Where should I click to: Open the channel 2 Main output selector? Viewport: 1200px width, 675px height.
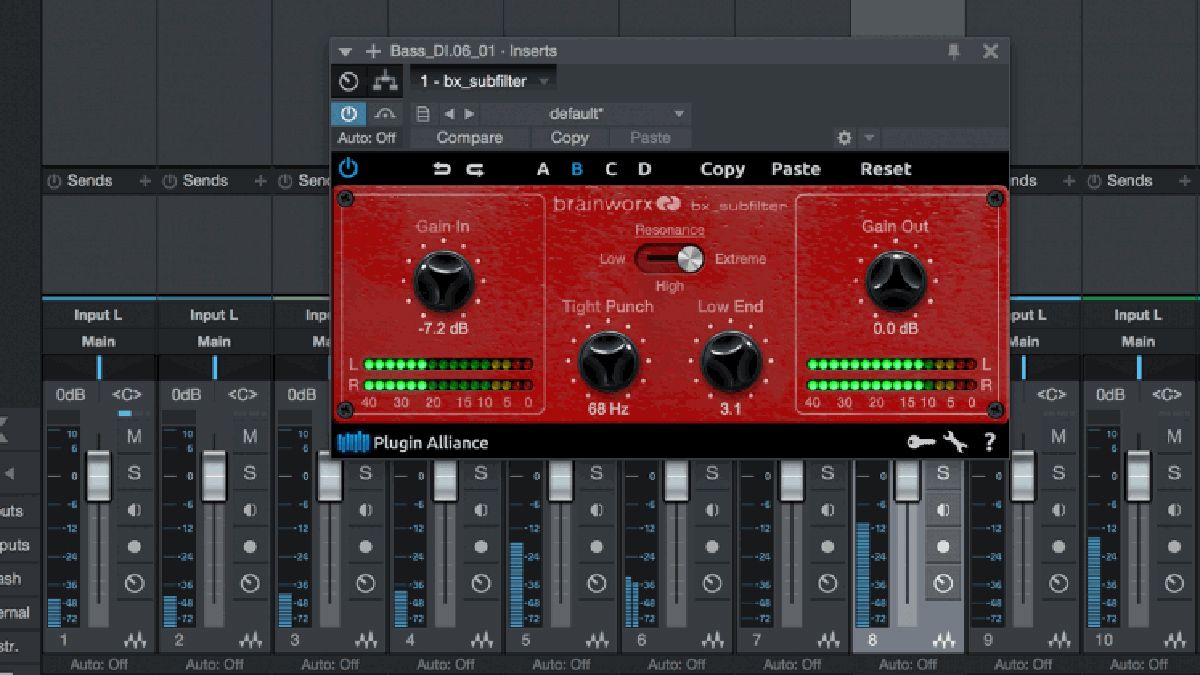coord(214,341)
